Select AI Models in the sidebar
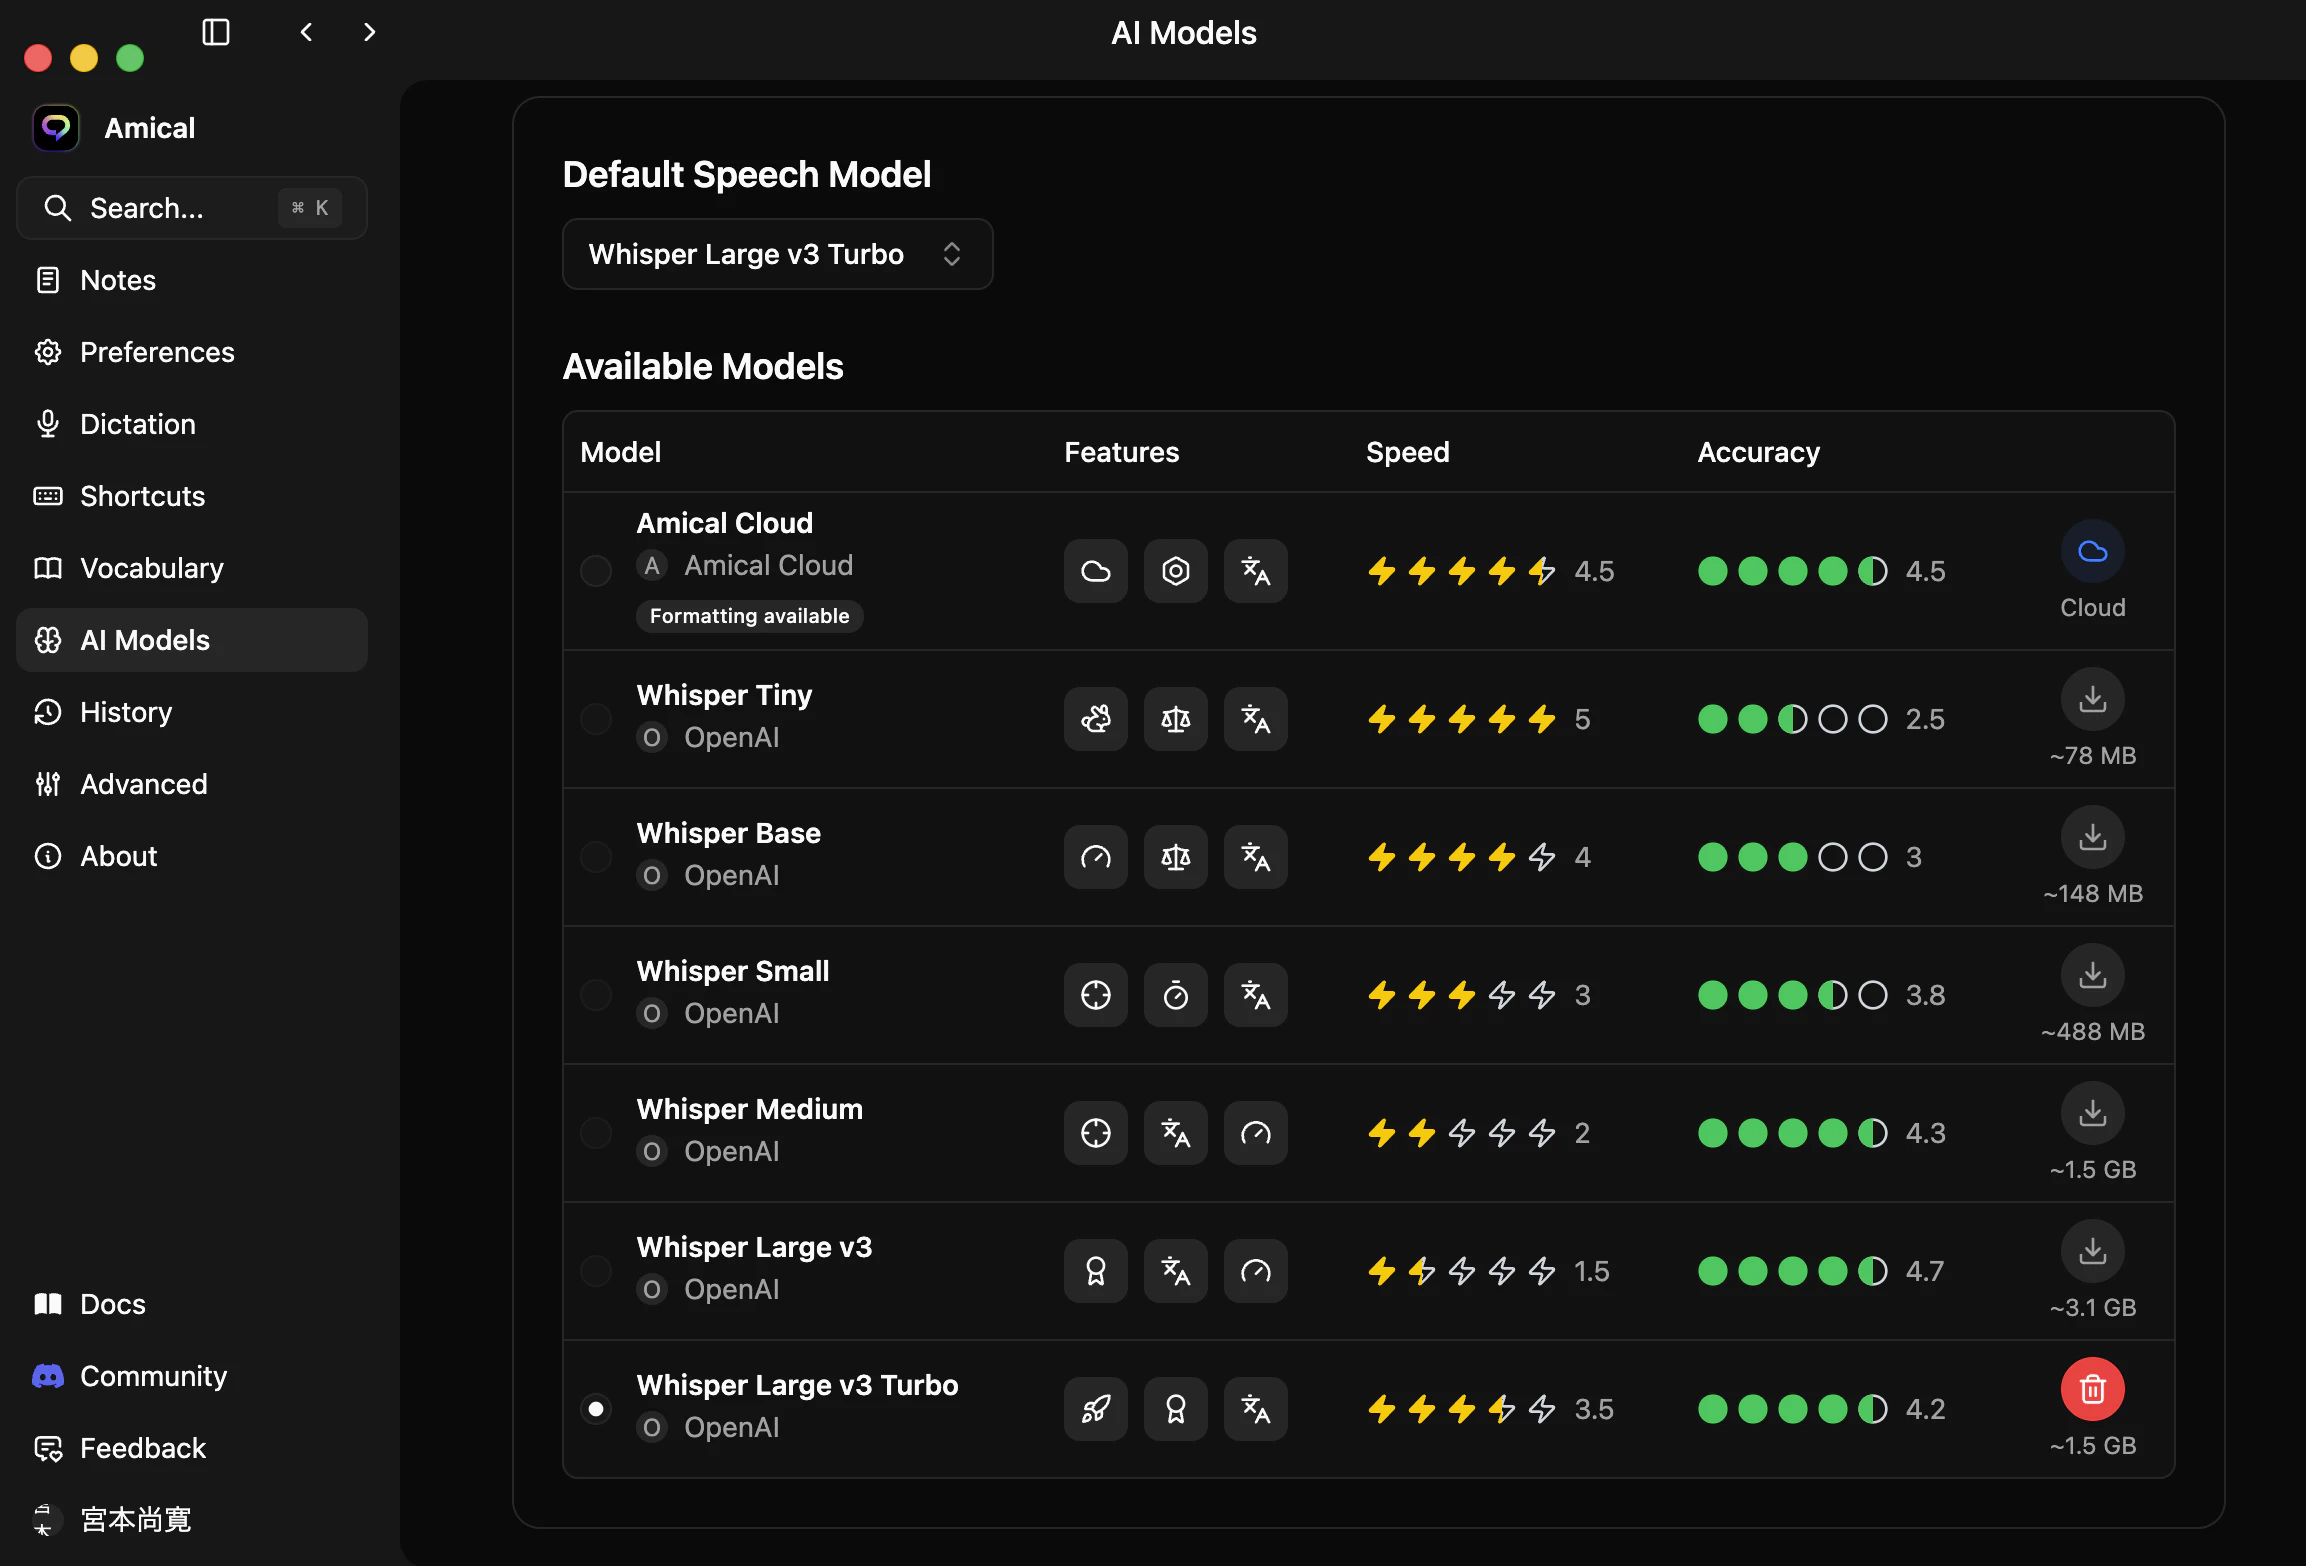The width and height of the screenshot is (2306, 1566). [x=192, y=640]
